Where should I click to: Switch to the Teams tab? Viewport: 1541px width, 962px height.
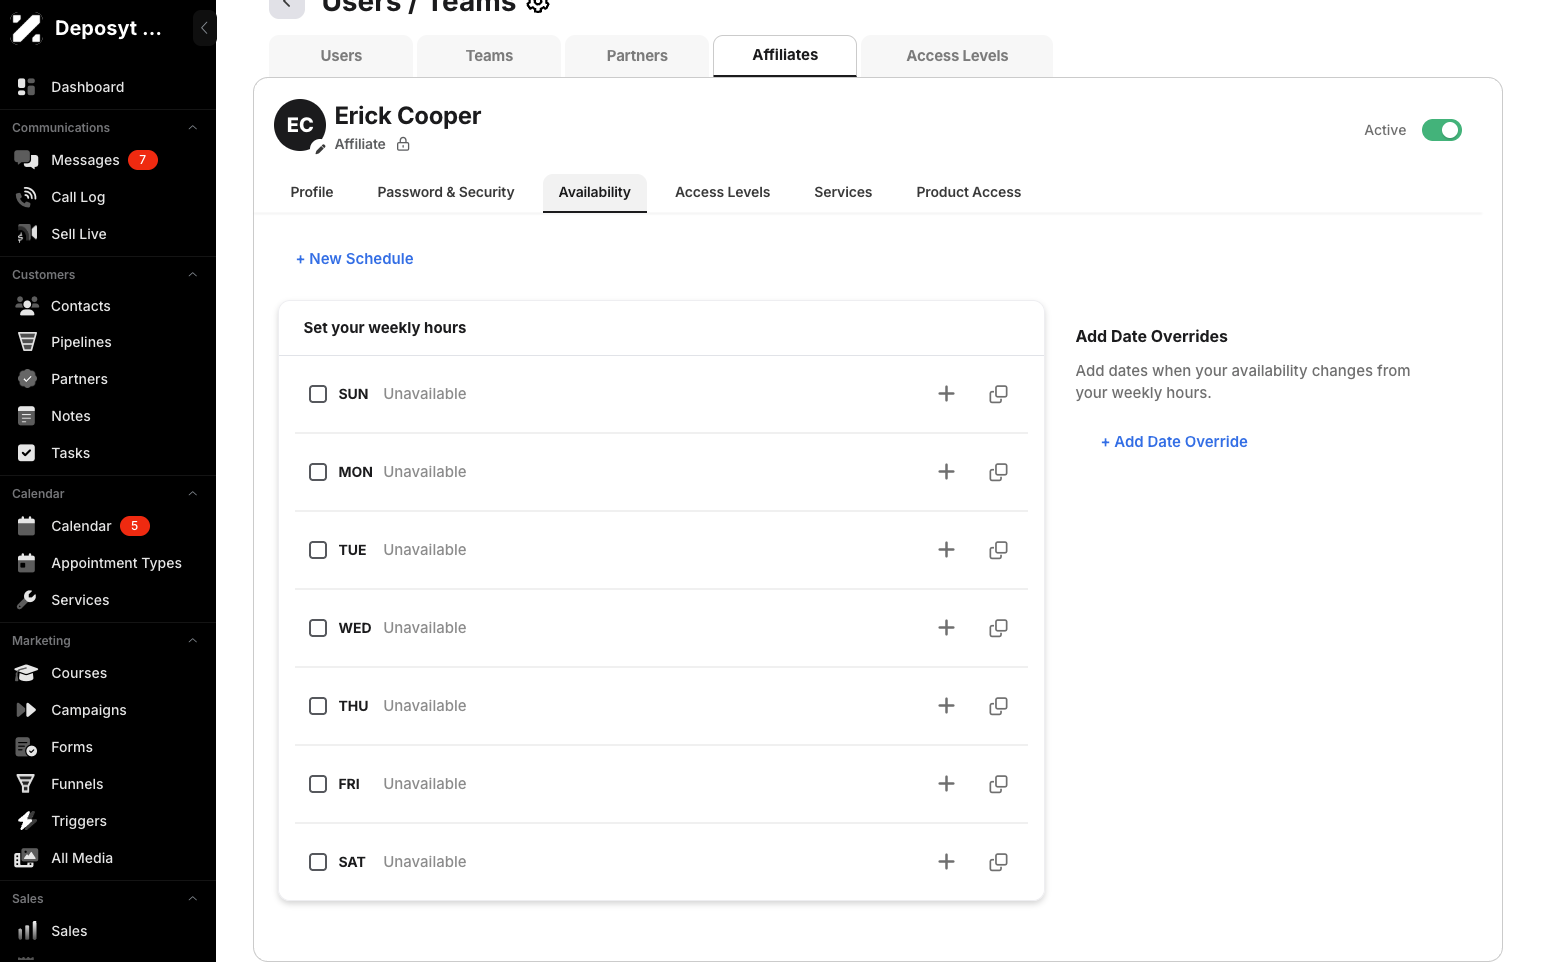pos(489,56)
